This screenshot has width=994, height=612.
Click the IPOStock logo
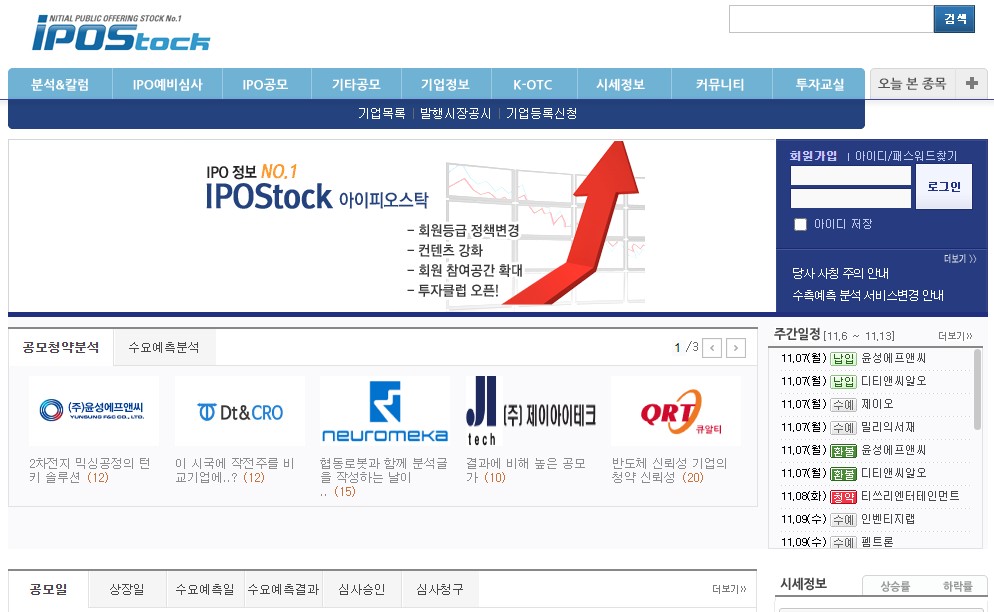[120, 33]
